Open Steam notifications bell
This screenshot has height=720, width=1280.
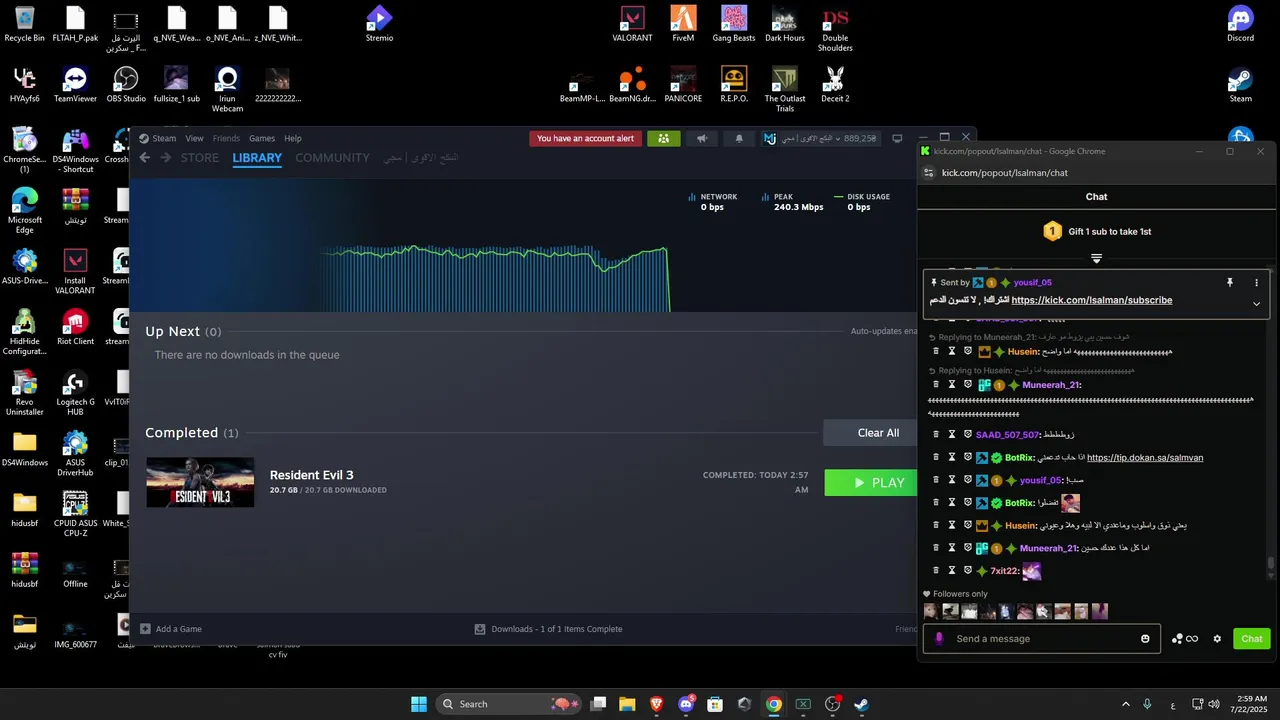(x=740, y=139)
